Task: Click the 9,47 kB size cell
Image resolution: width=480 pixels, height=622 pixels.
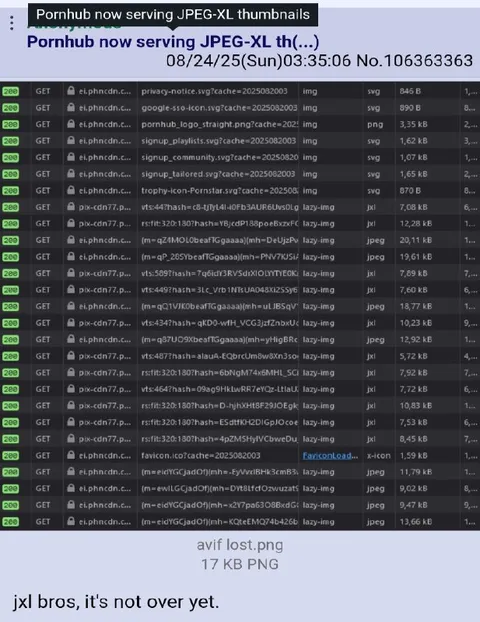Action: point(413,505)
